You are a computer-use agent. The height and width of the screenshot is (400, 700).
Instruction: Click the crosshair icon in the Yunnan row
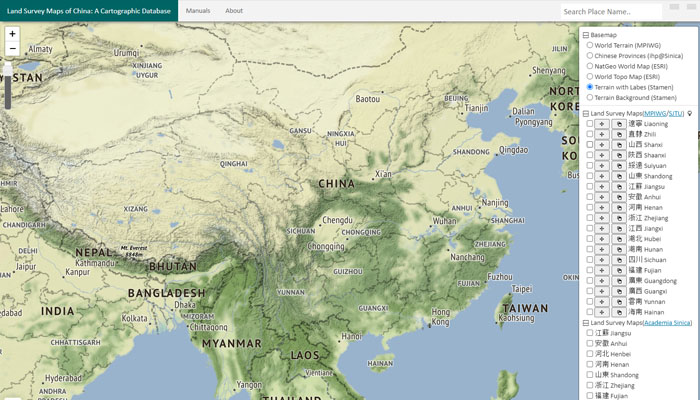[x=602, y=301]
